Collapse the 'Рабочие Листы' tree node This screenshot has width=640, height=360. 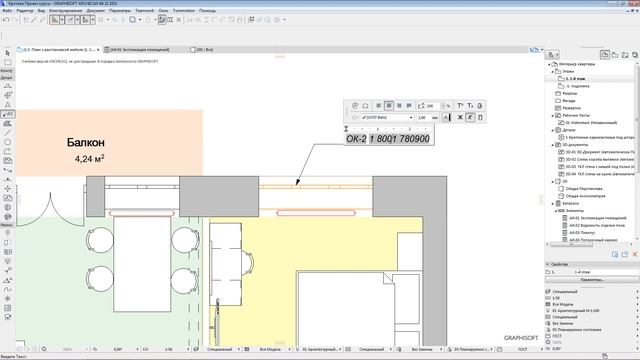pos(553,116)
